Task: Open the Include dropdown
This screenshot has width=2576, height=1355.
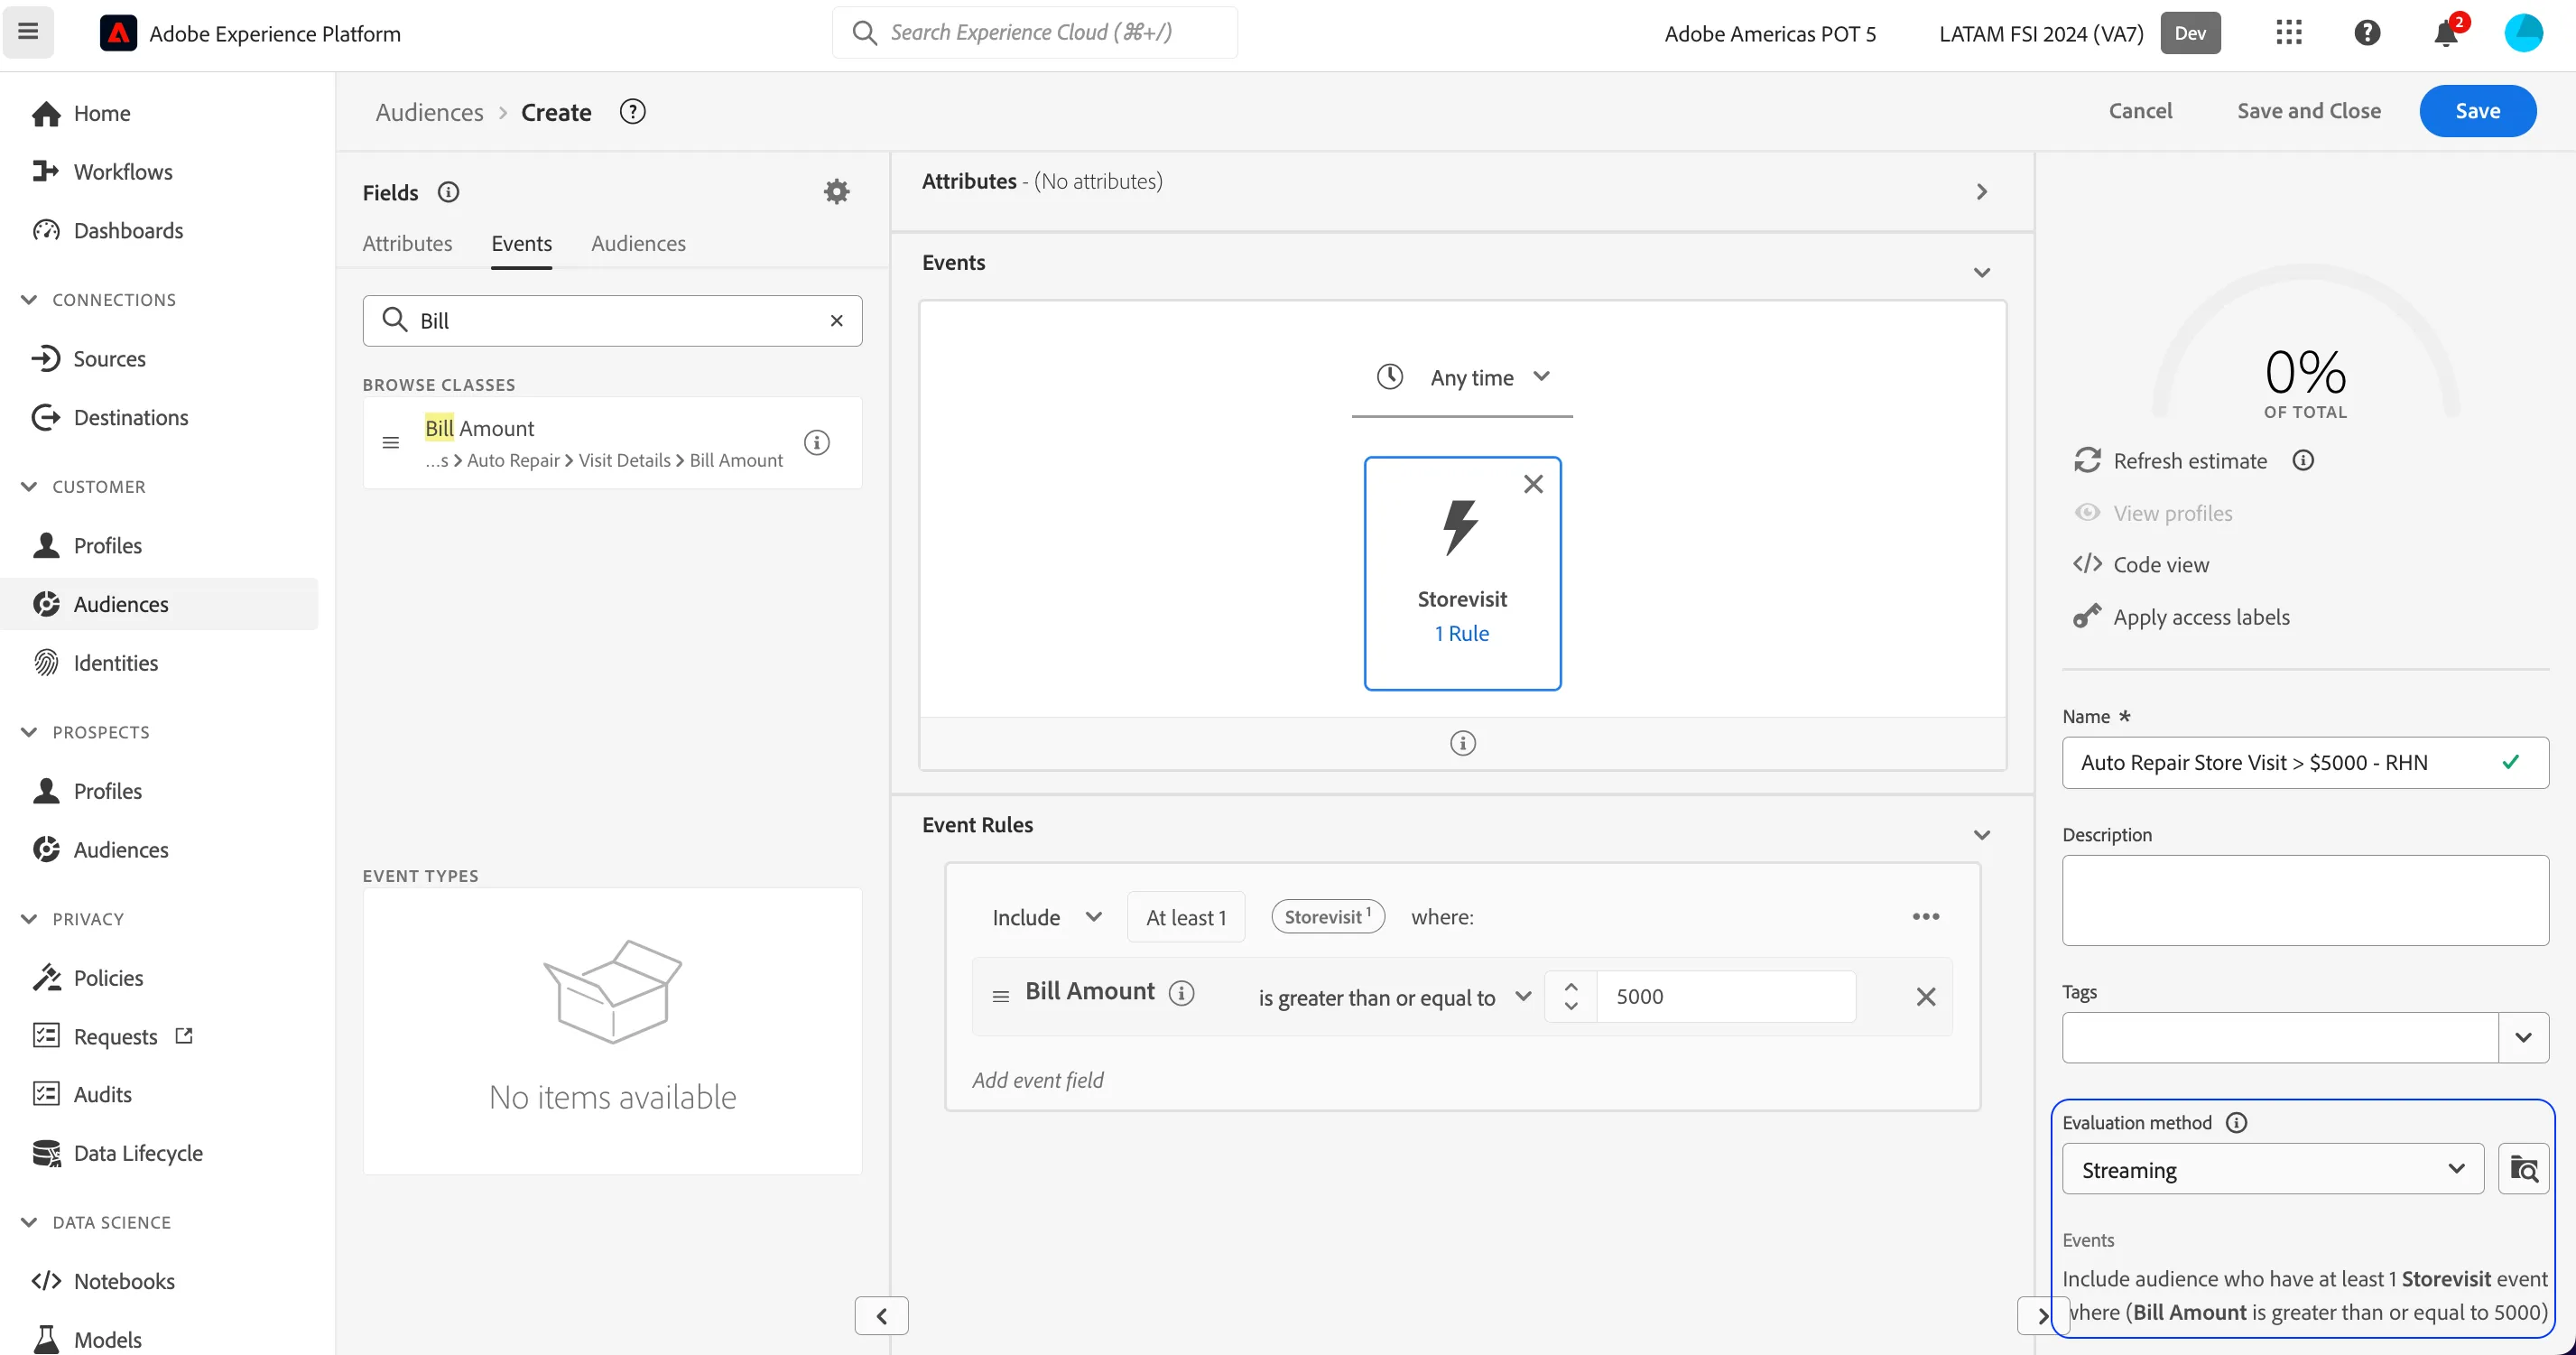Action: [x=1047, y=917]
